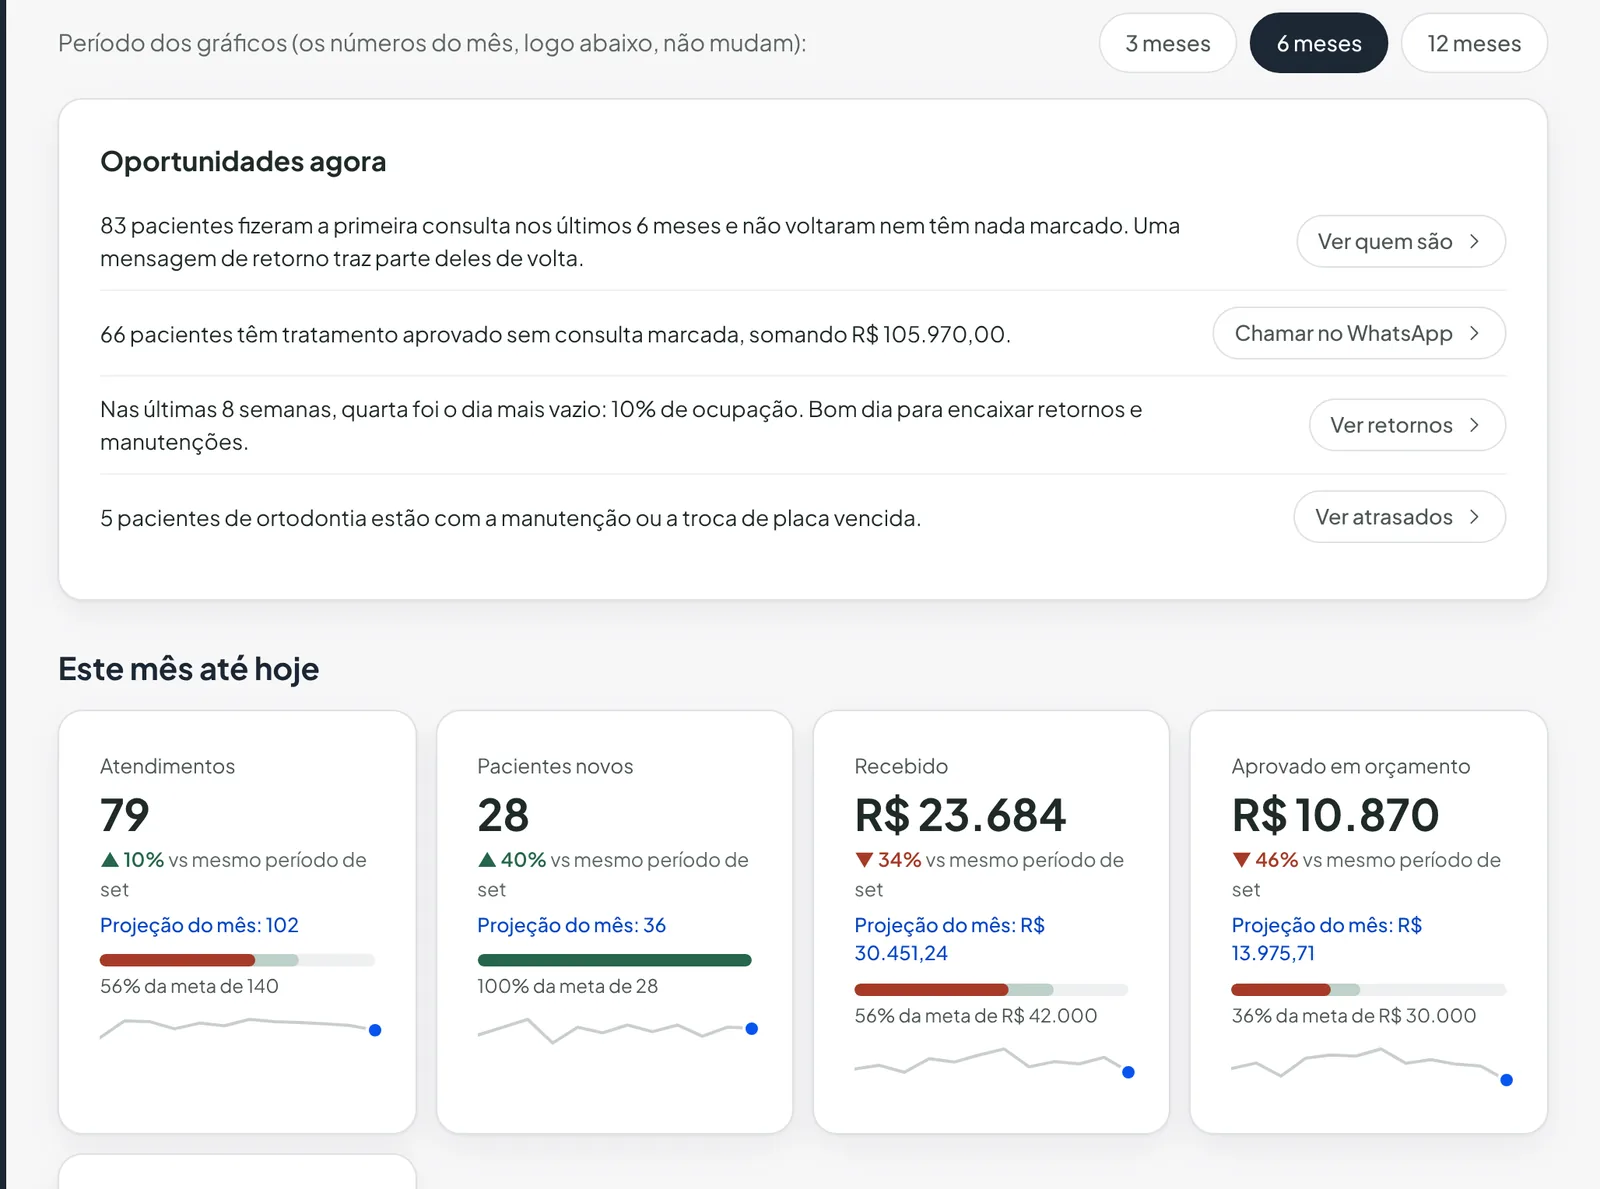Click the Recebido value R$ 23.684
Image resolution: width=1600 pixels, height=1189 pixels.
(960, 815)
